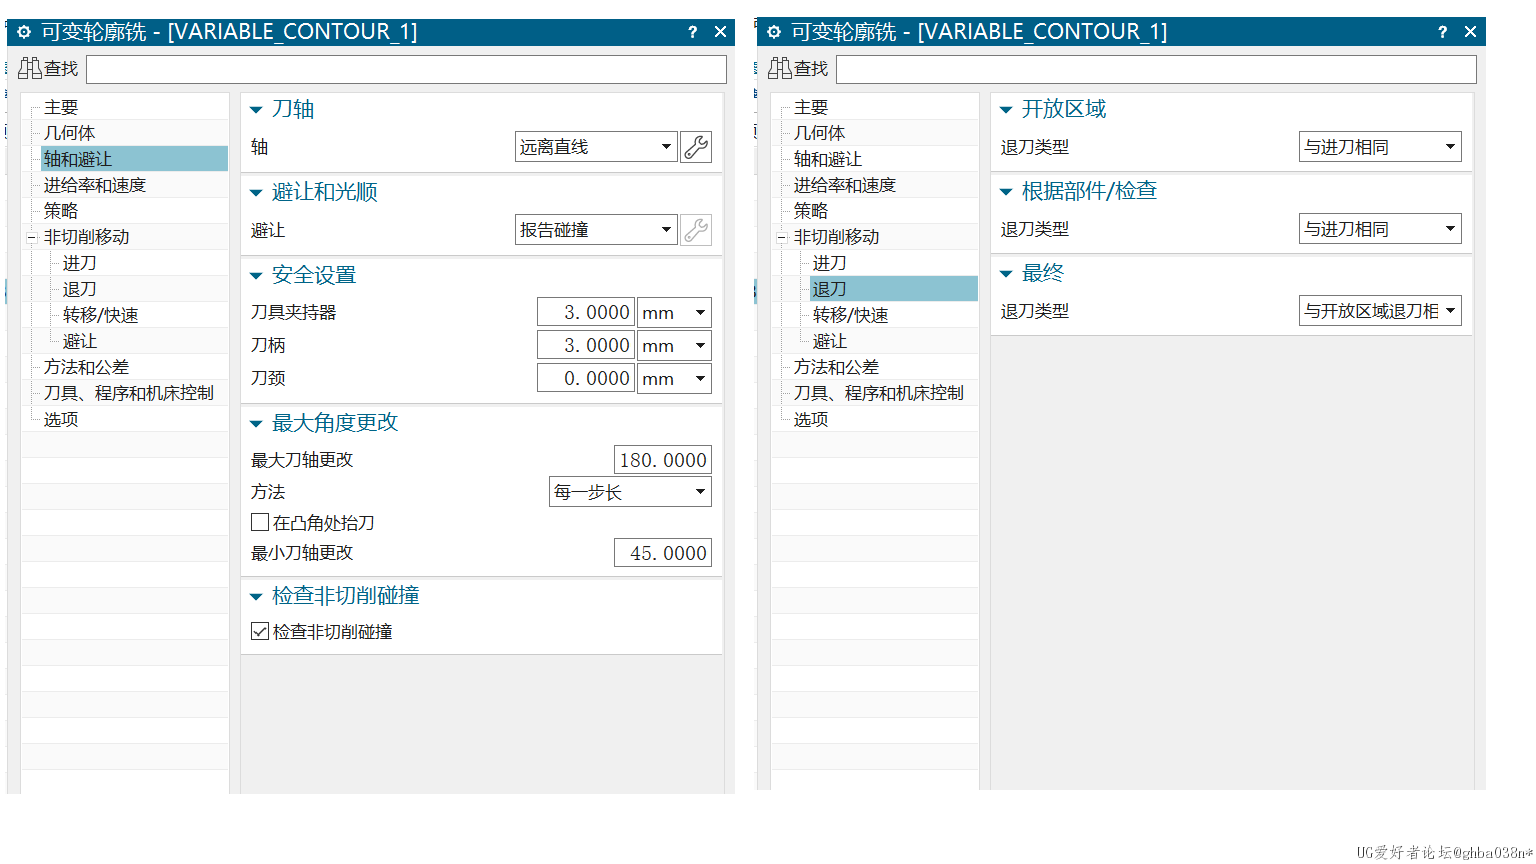
Task: Open the 刀具夹持器 unit mm dropdown
Action: 675,312
